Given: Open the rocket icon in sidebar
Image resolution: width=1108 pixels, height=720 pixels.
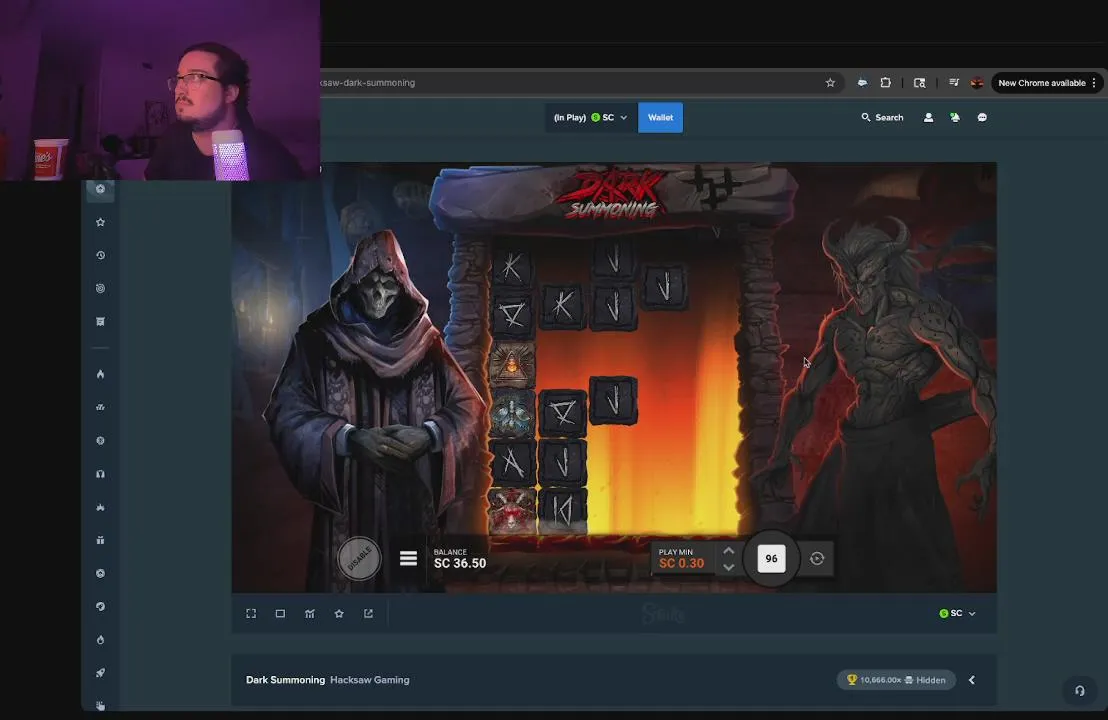Looking at the screenshot, I should point(100,673).
